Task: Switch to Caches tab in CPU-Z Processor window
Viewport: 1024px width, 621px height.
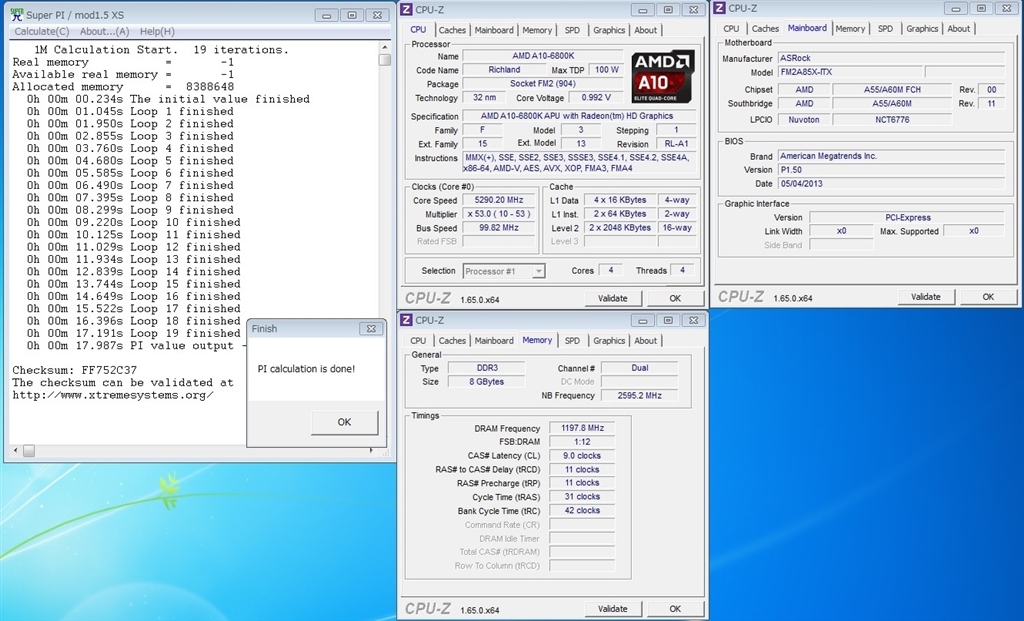Action: [452, 30]
